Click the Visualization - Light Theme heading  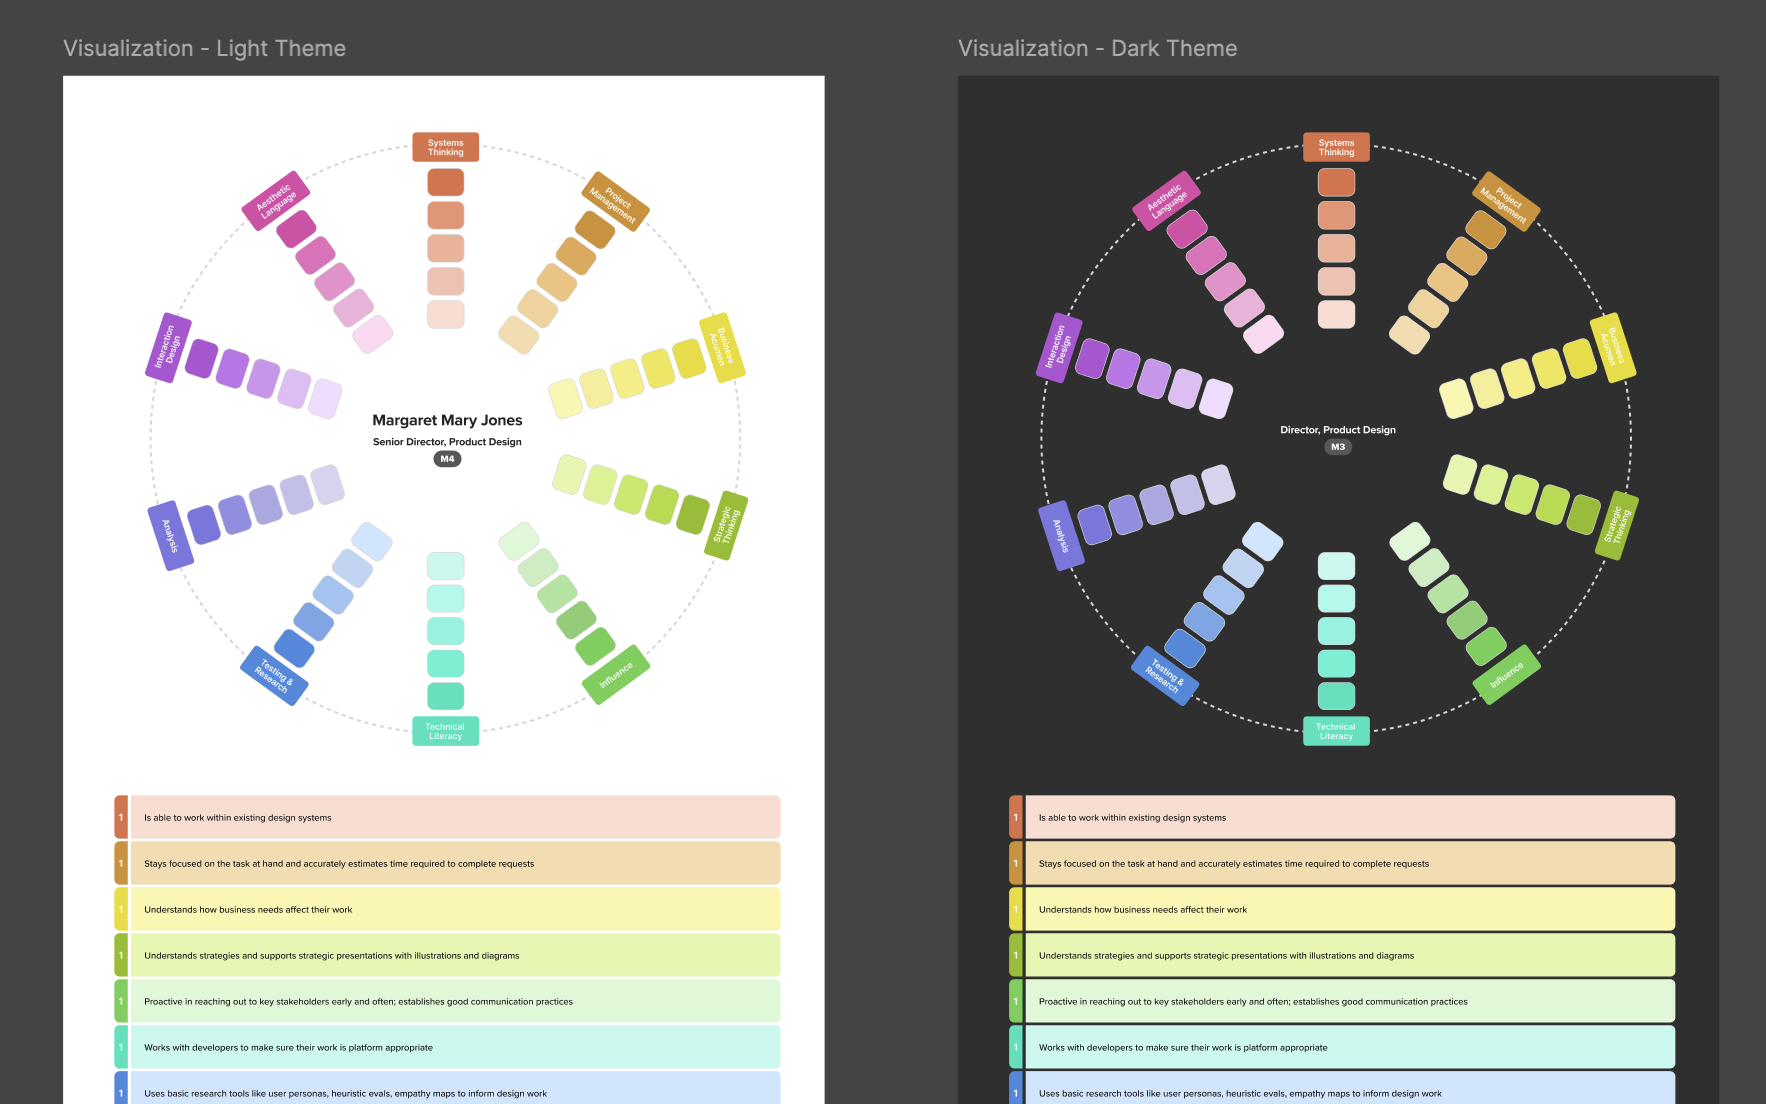click(x=204, y=47)
